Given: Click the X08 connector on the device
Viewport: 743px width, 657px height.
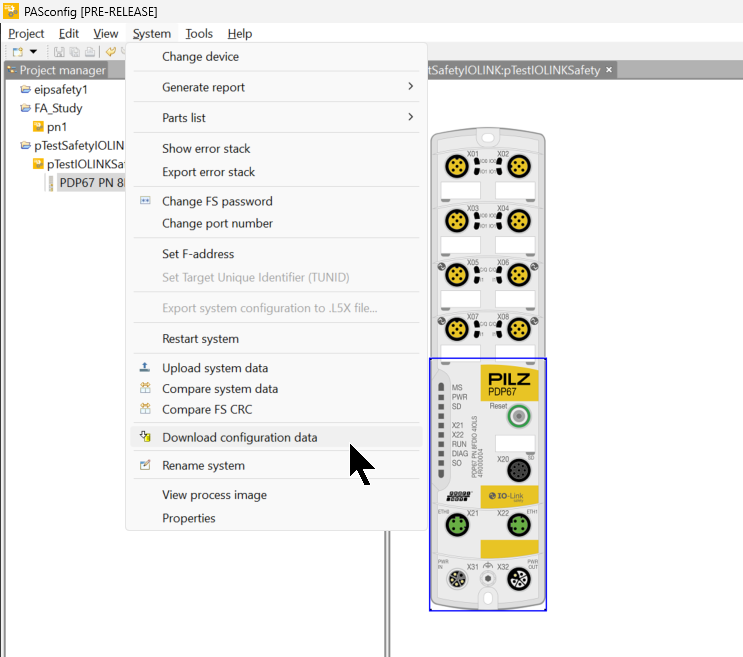Looking at the screenshot, I should click(x=519, y=329).
